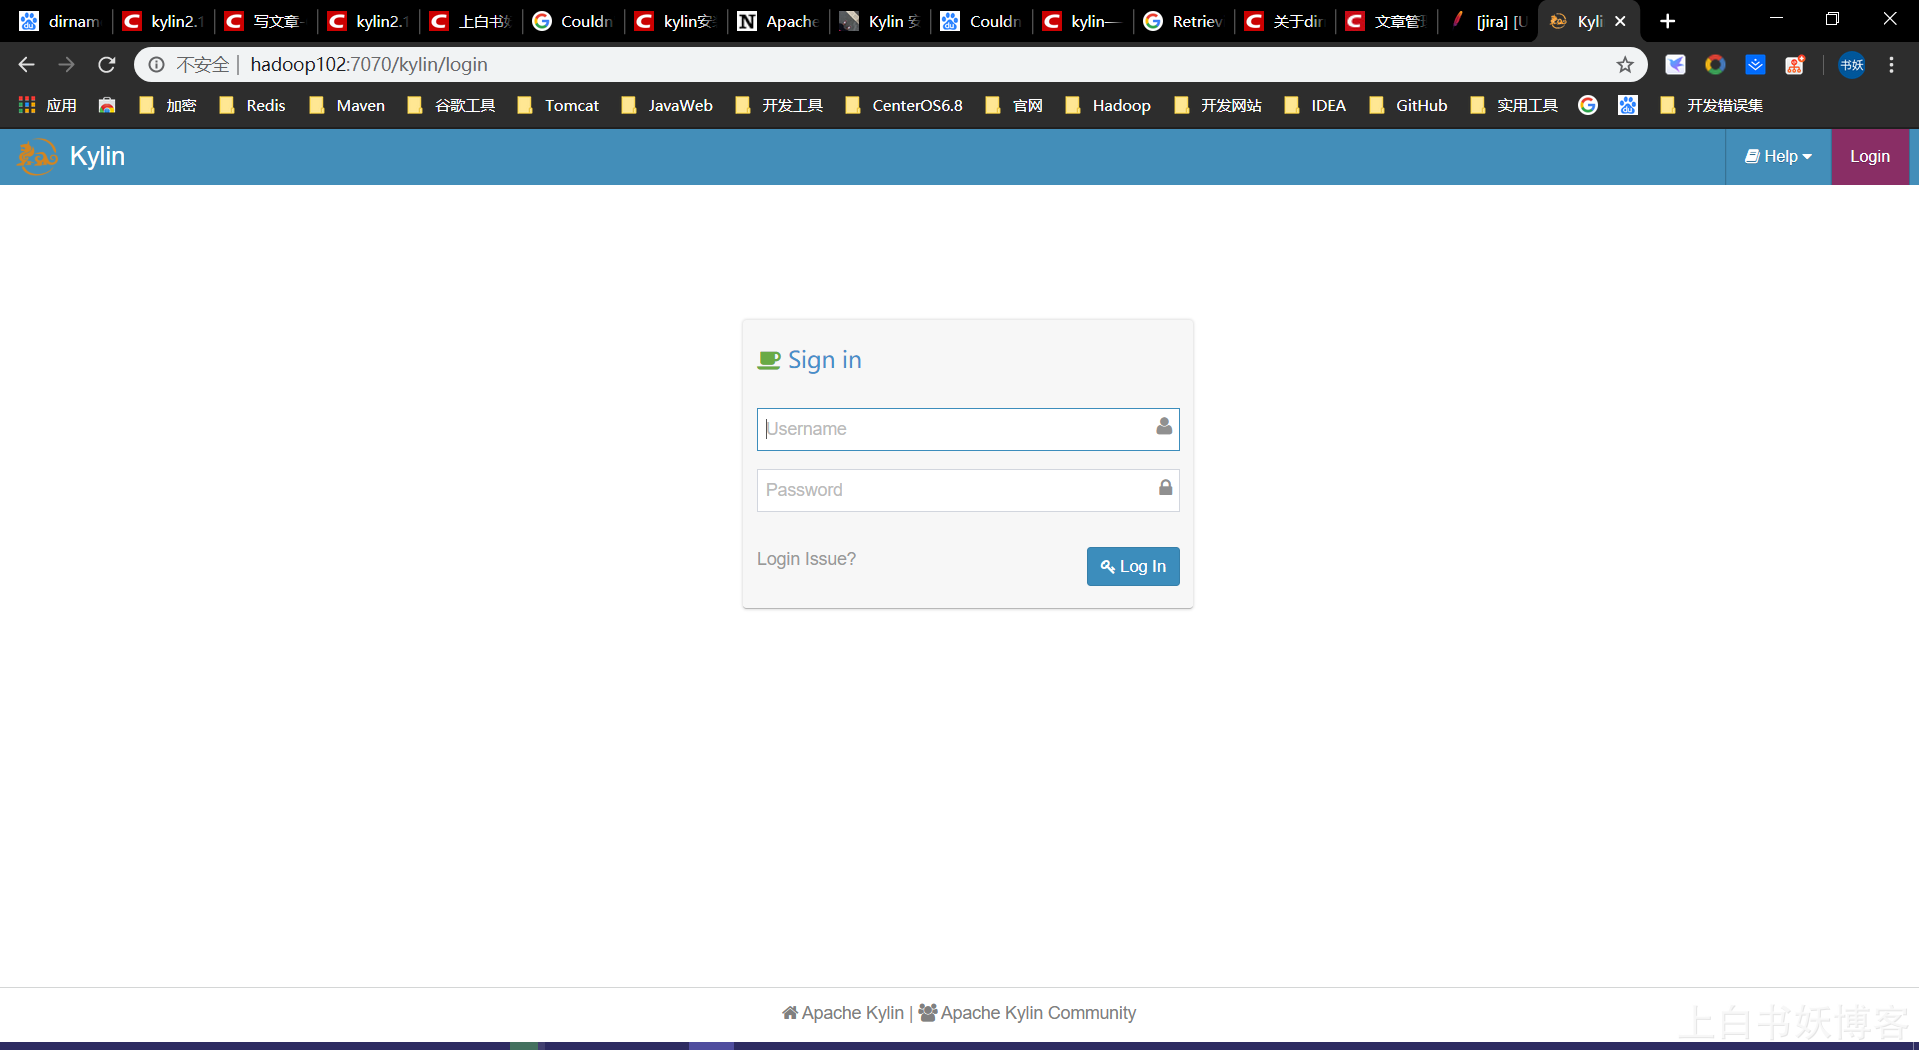Open the Apache Kylin footer link
The height and width of the screenshot is (1050, 1919).
pos(843,1013)
